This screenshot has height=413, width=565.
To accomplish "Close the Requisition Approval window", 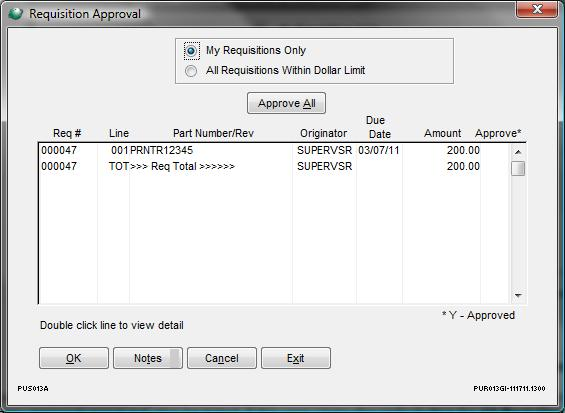I will (x=537, y=9).
